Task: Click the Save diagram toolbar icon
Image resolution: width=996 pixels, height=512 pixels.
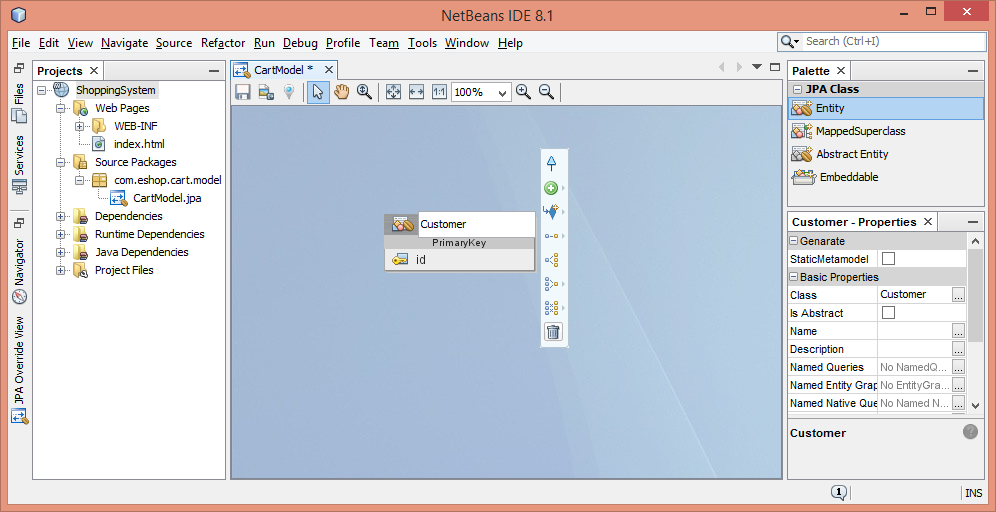Action: point(242,92)
